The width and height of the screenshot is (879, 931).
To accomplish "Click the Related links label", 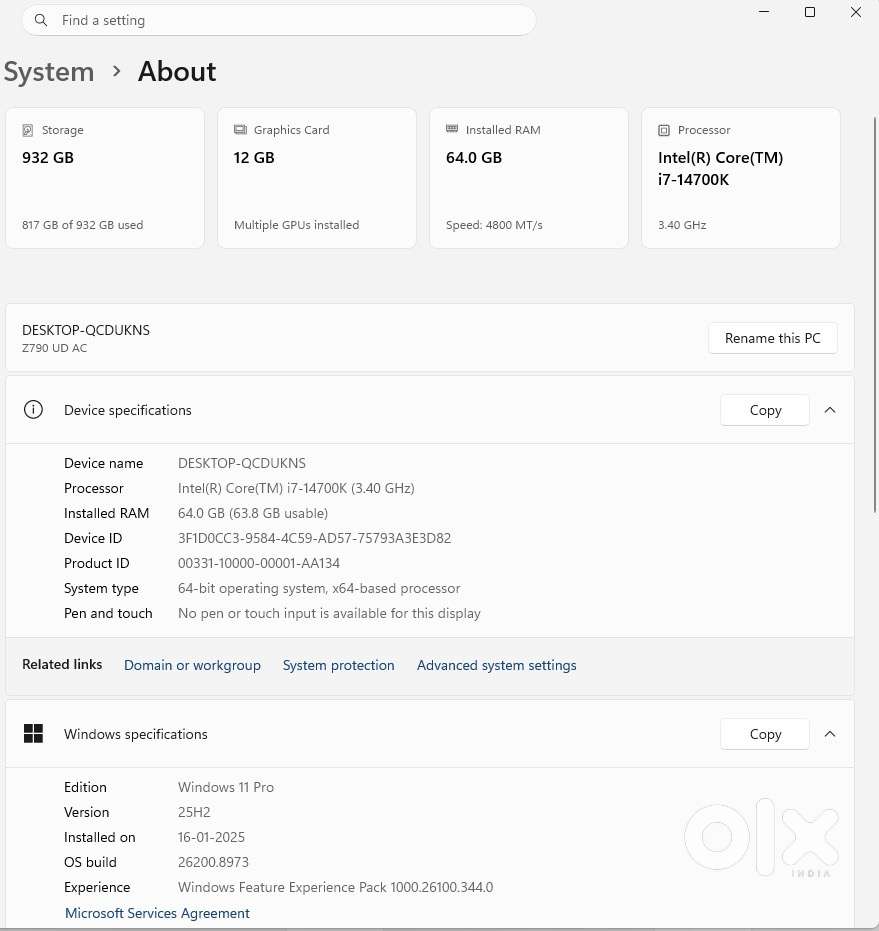I will pyautogui.click(x=62, y=664).
